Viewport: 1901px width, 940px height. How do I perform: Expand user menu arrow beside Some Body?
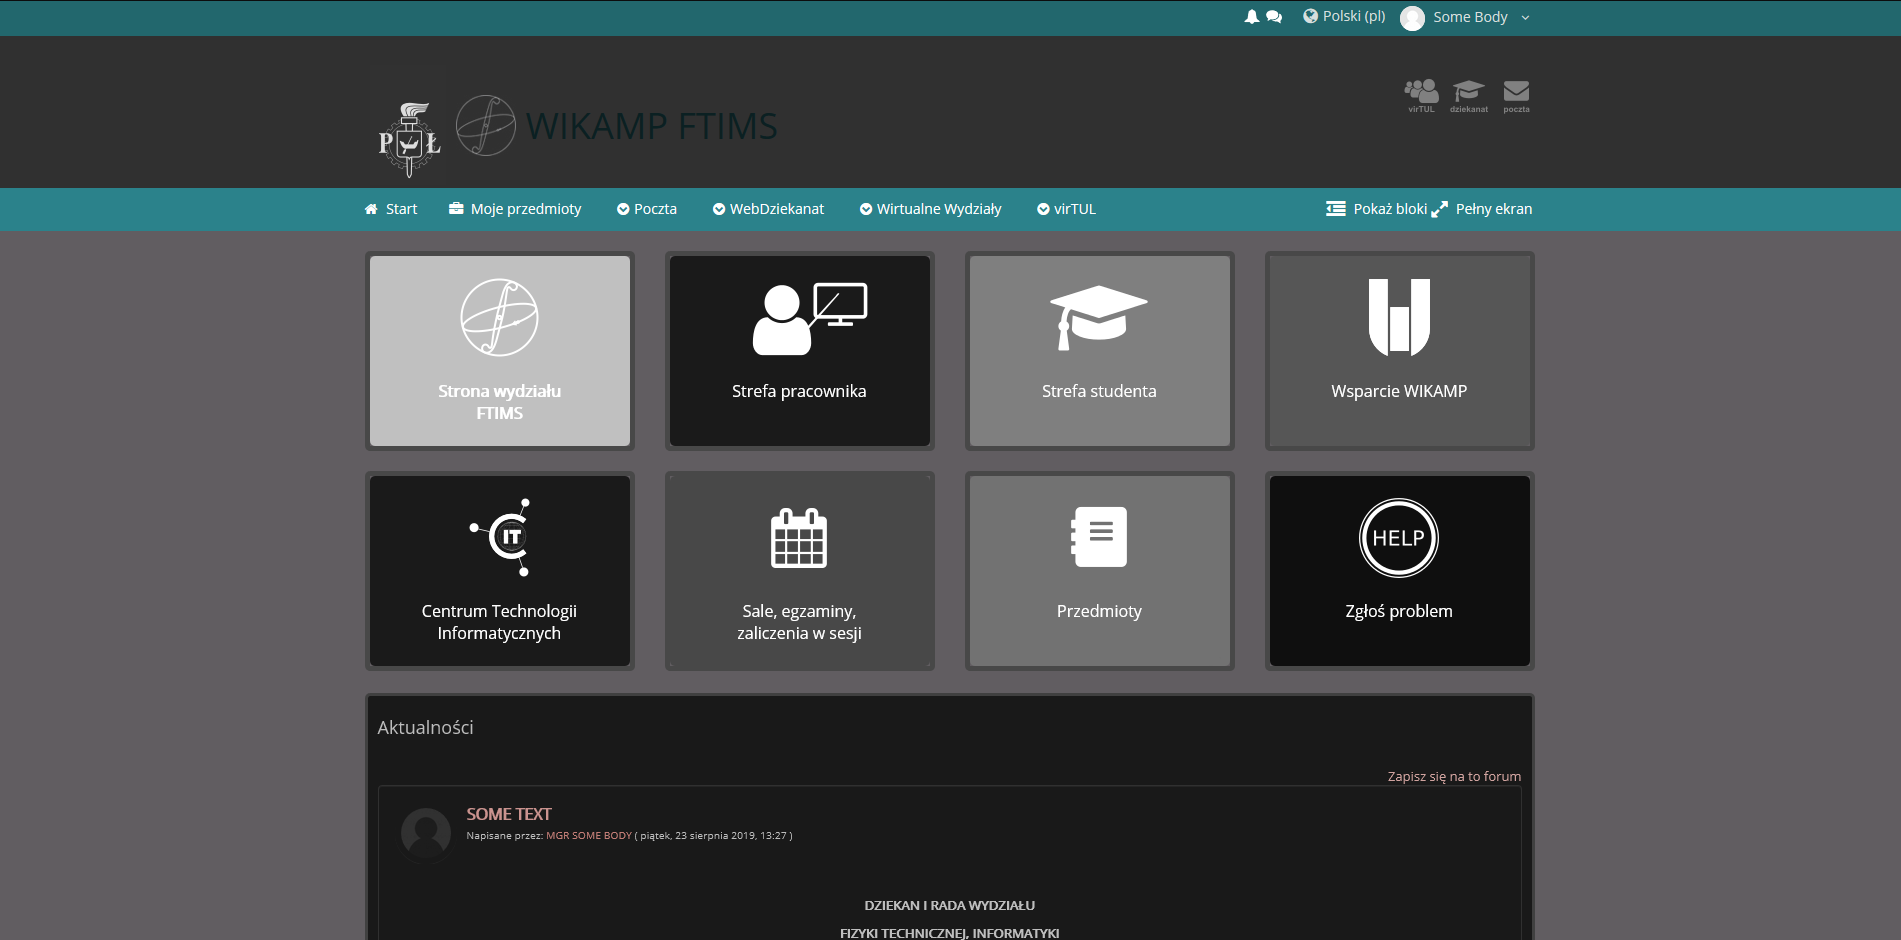click(x=1525, y=18)
